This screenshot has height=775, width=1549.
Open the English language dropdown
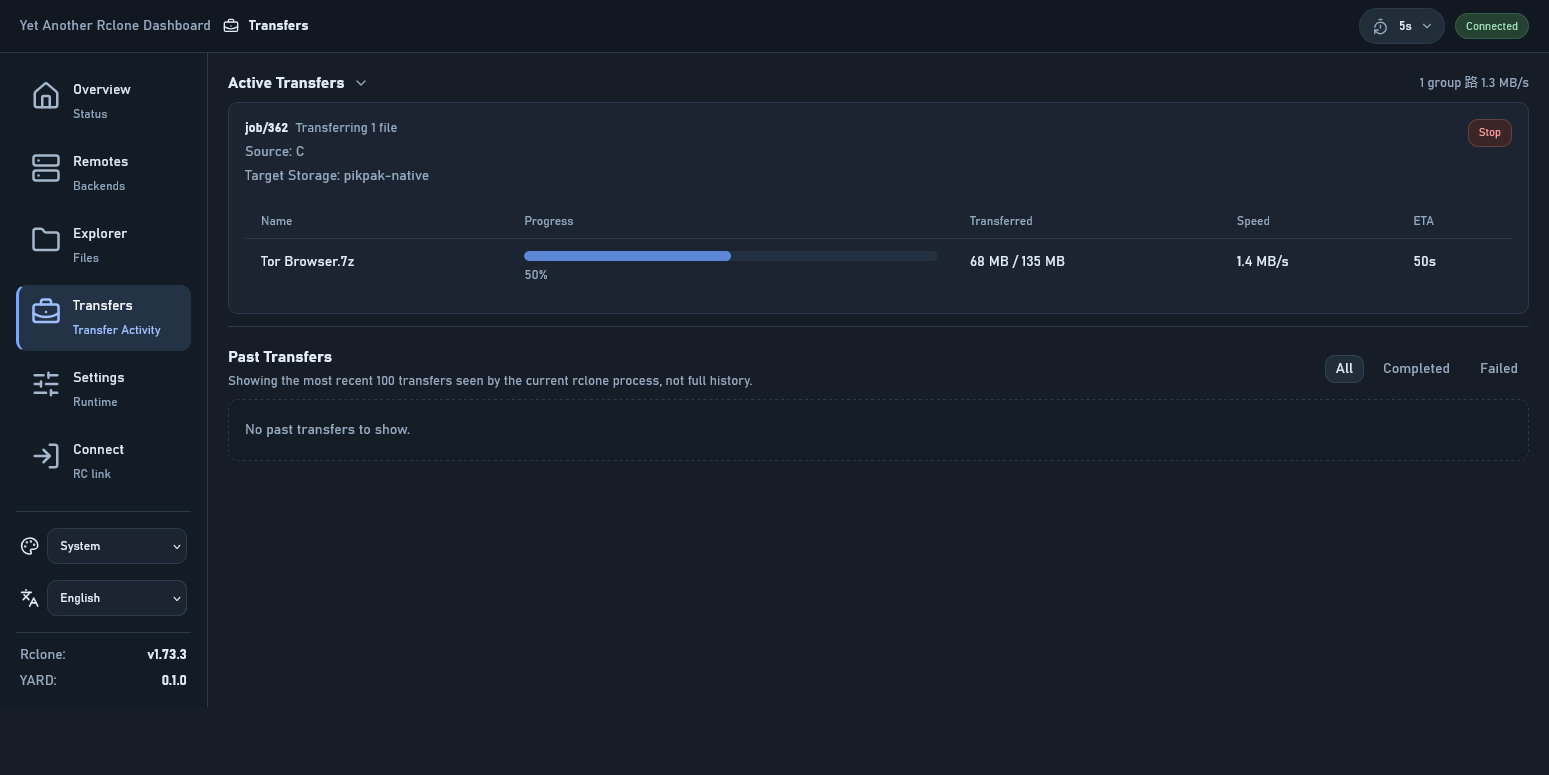pos(117,598)
